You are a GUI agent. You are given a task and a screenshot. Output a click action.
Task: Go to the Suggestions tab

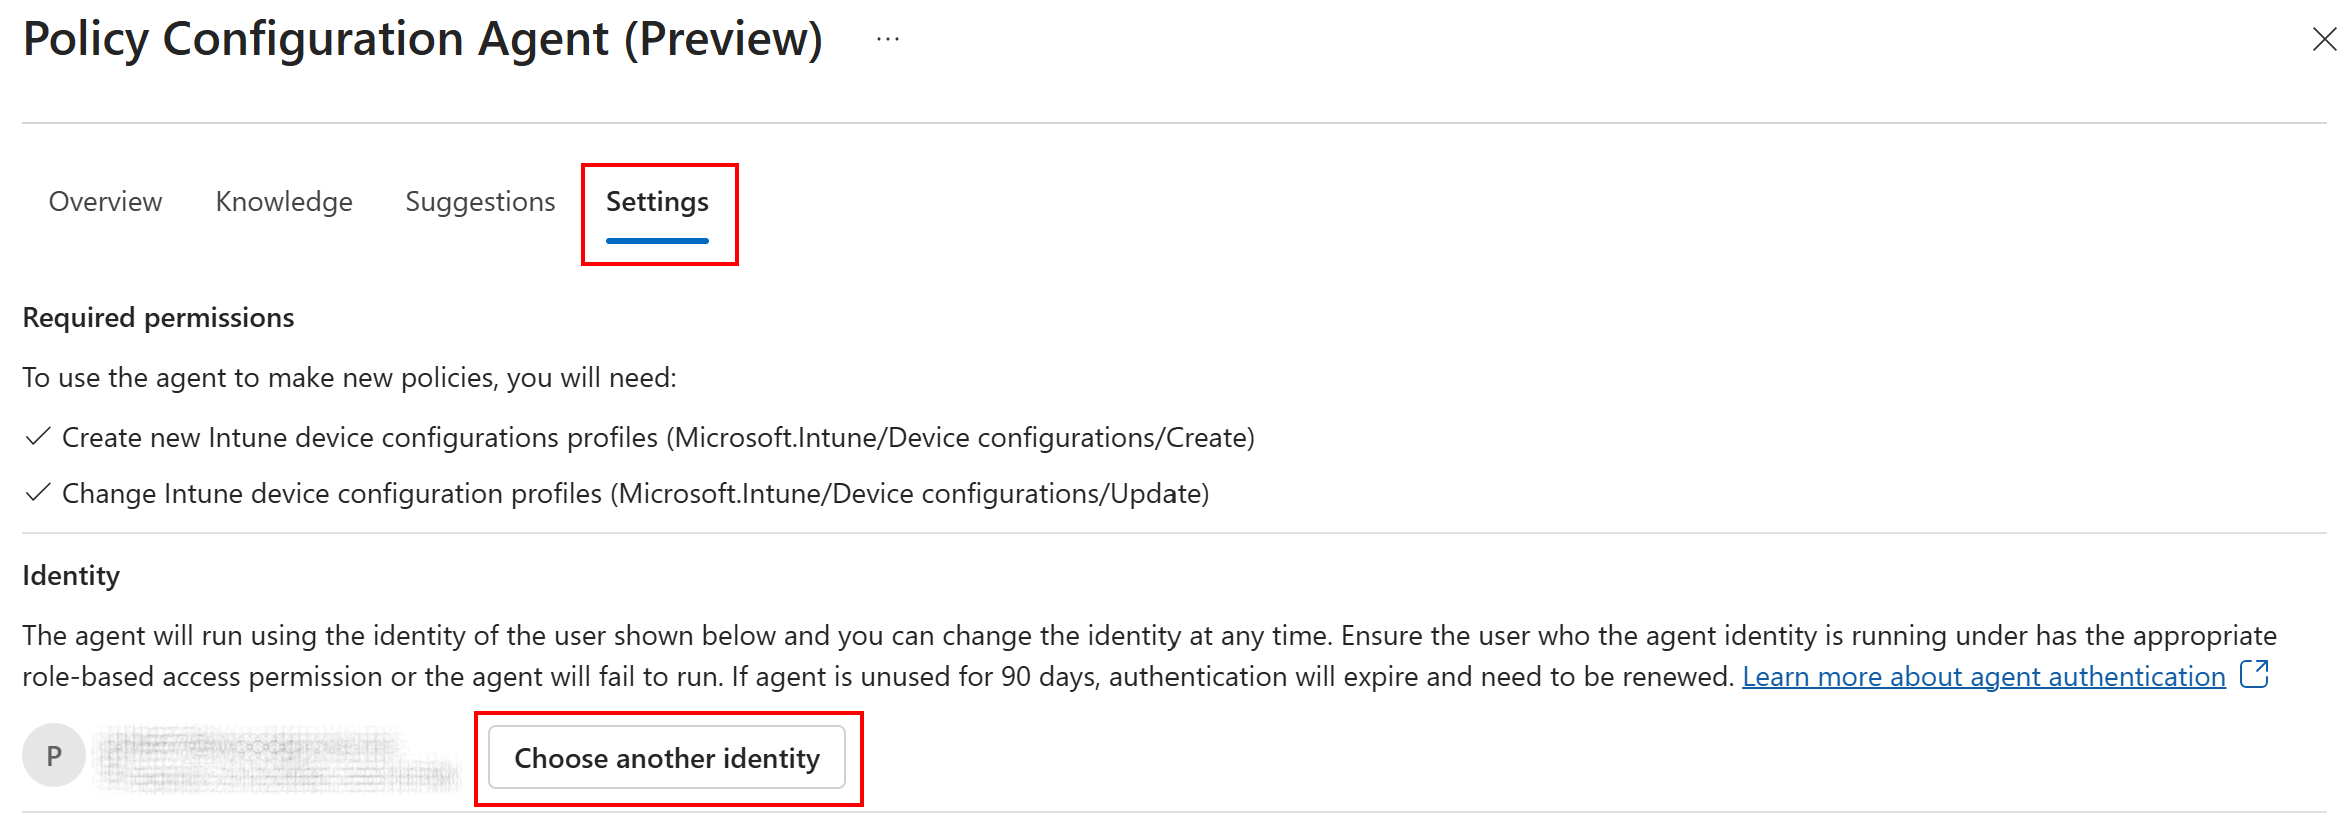tap(480, 202)
